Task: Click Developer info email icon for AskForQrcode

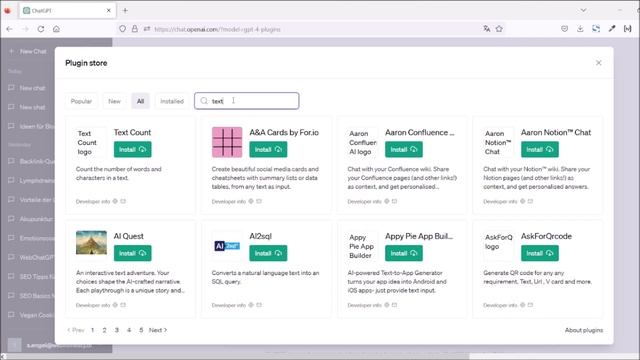Action: [530, 305]
